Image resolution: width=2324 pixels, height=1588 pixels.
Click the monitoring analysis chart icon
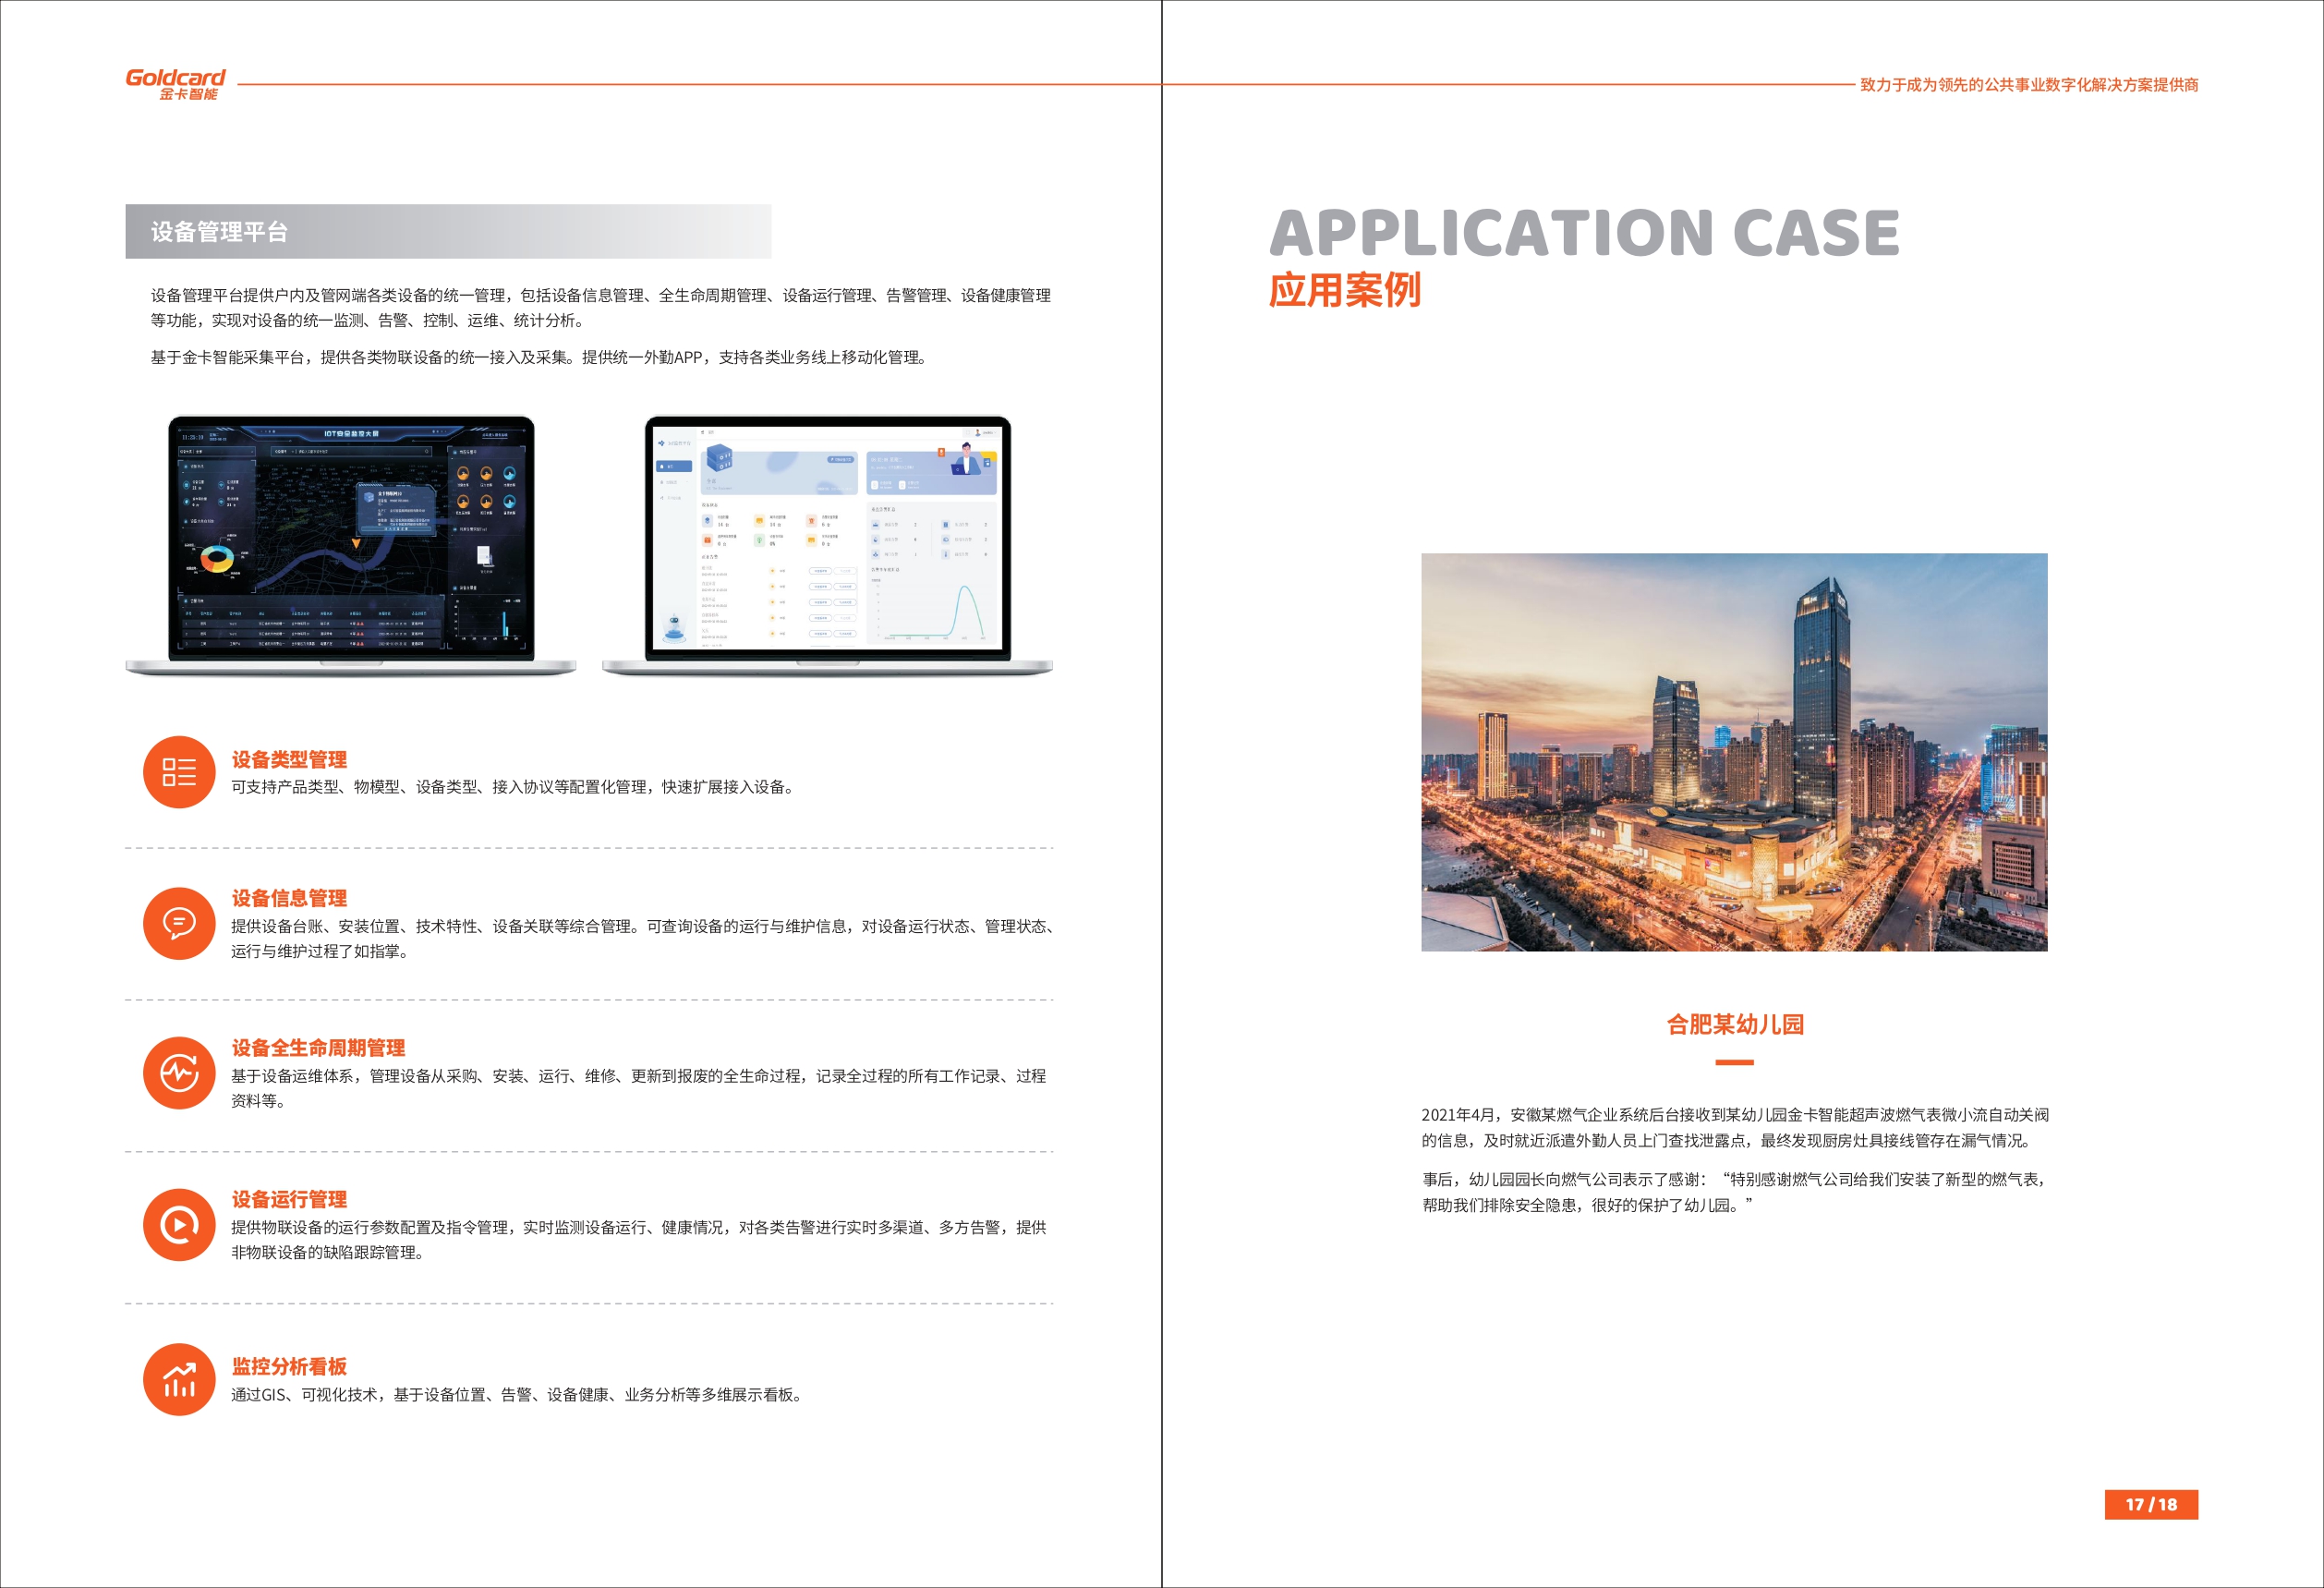pyautogui.click(x=179, y=1379)
